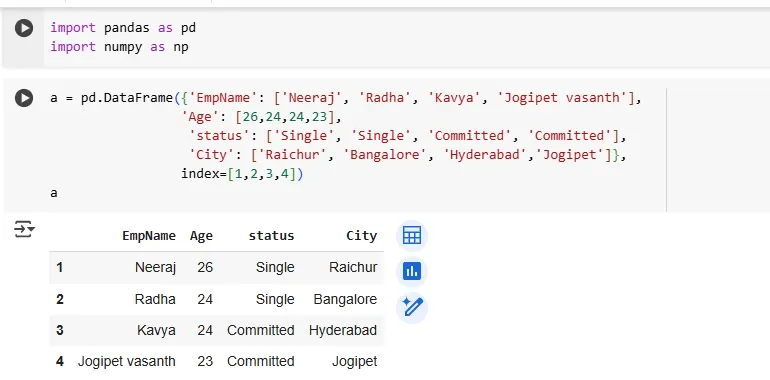Click Single status in Neeraj row
Image resolution: width=770 pixels, height=380 pixels.
pos(275,268)
